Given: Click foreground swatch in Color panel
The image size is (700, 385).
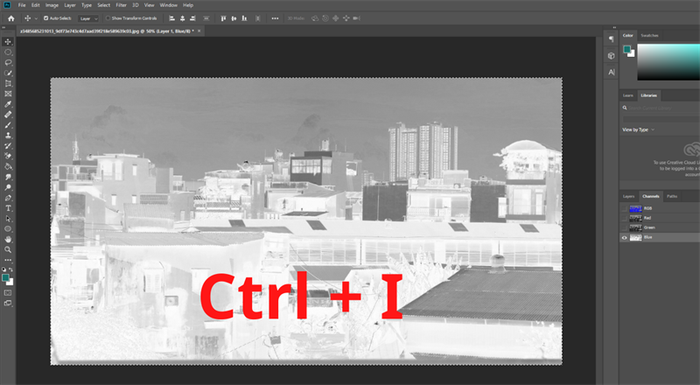Looking at the screenshot, I should pos(627,49).
